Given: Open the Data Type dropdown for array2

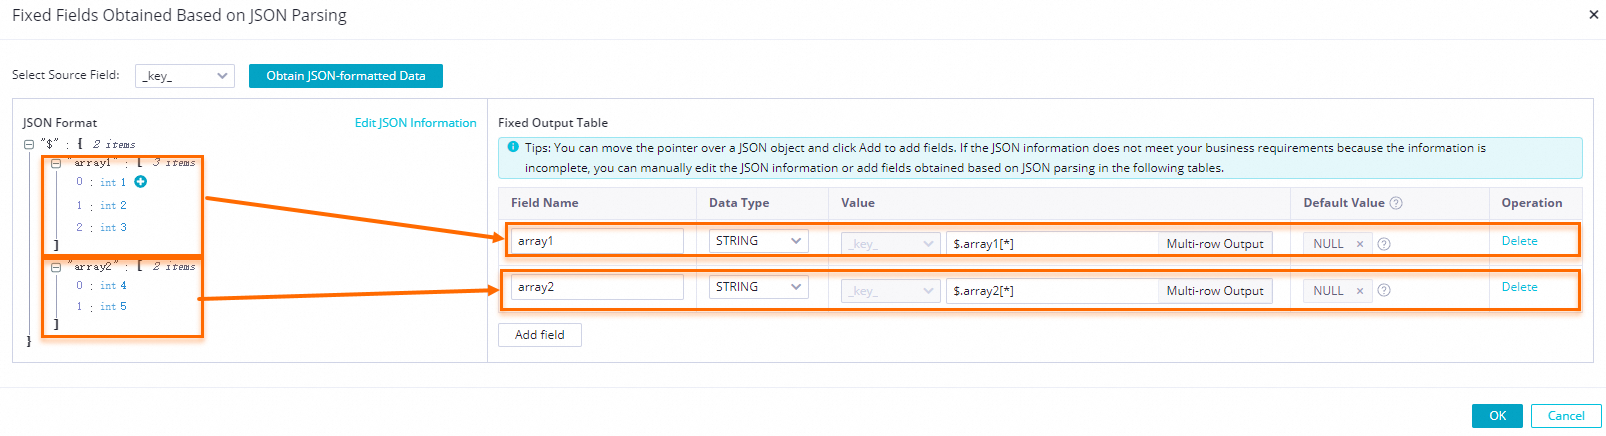Looking at the screenshot, I should [x=758, y=287].
